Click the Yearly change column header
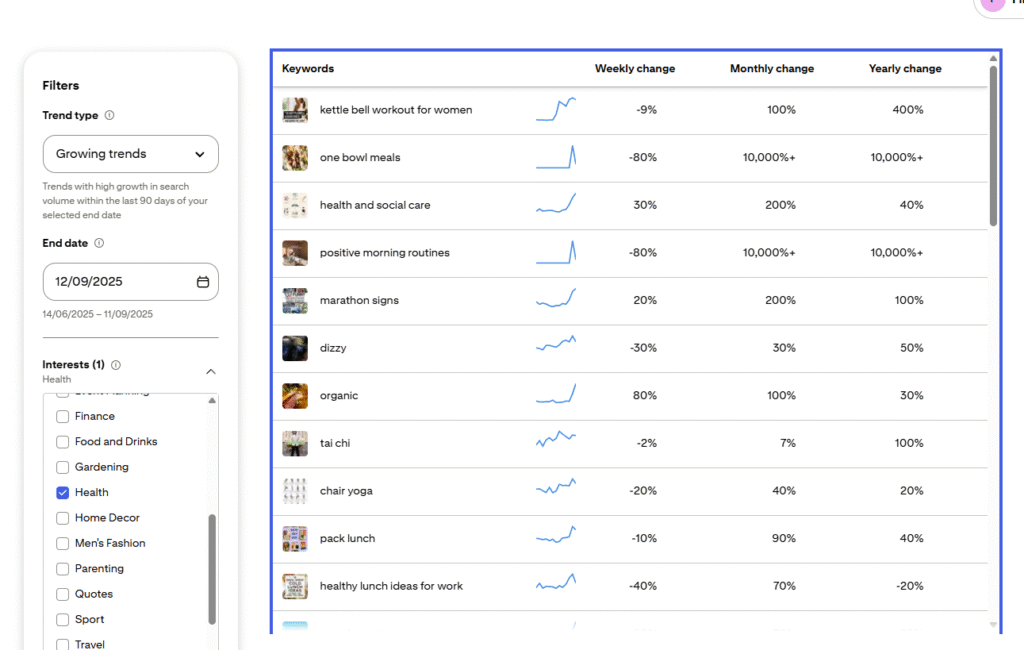This screenshot has height=650, width=1024. pos(904,69)
